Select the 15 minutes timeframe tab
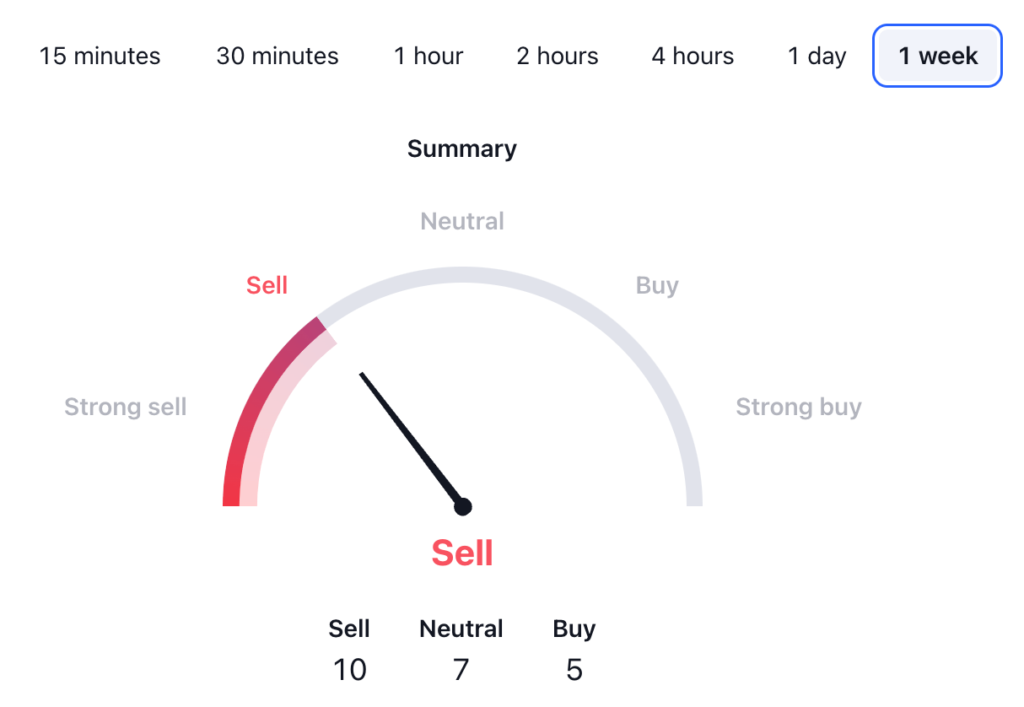This screenshot has width=1024, height=707. click(99, 56)
